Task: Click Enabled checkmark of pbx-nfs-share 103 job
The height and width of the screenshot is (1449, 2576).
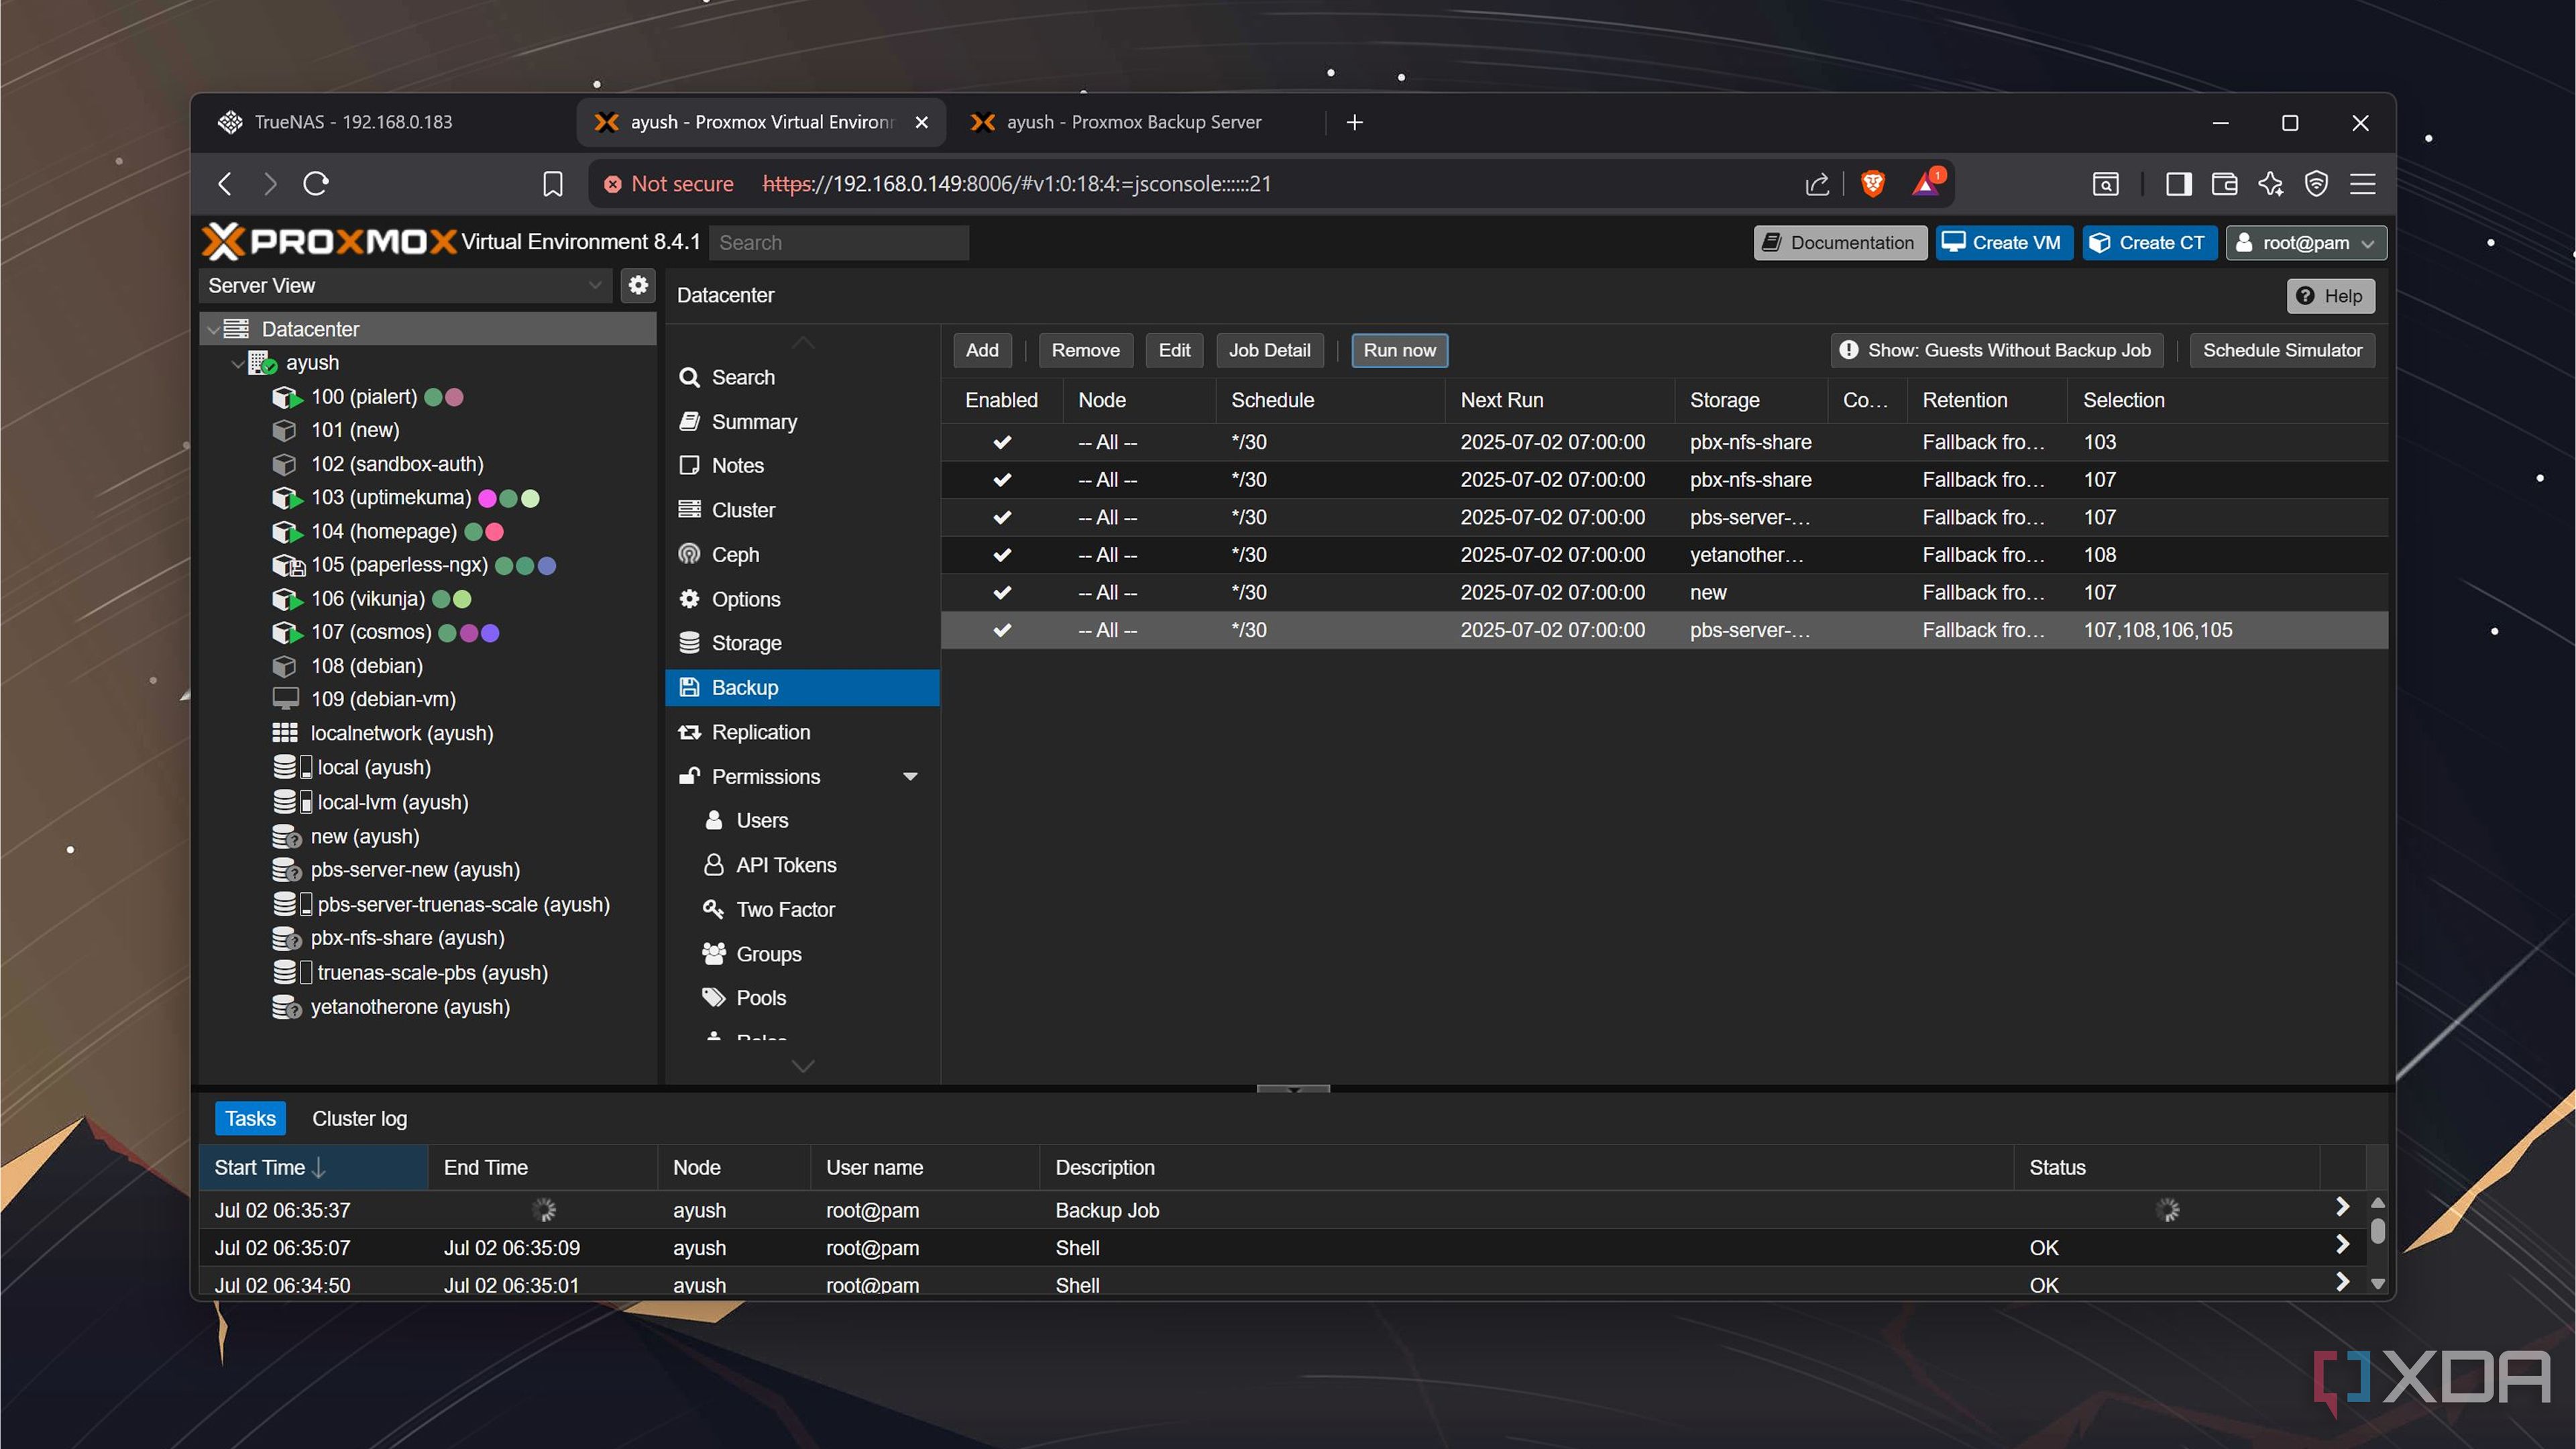Action: pos(1001,442)
